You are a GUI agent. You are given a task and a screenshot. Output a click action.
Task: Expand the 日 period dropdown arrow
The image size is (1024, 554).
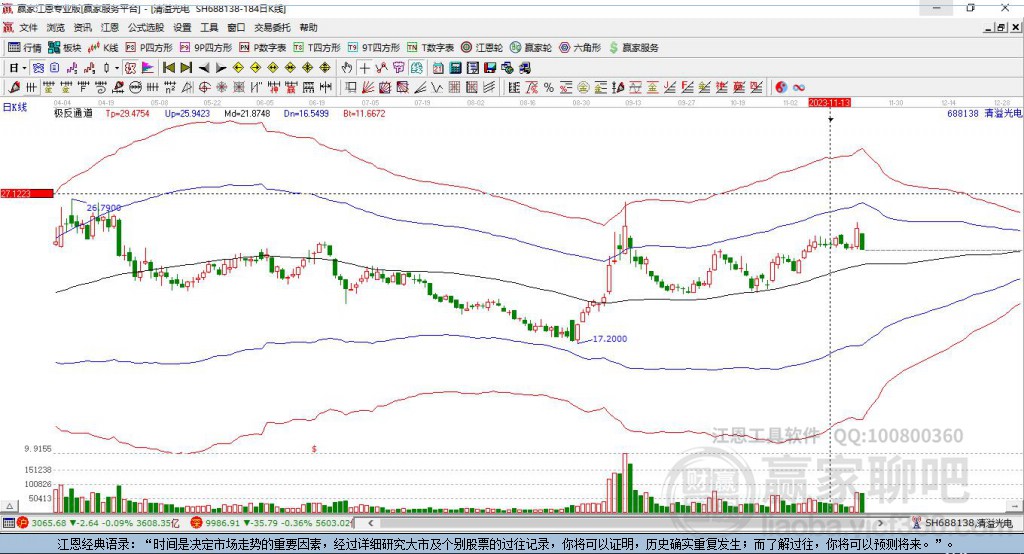(x=24, y=68)
